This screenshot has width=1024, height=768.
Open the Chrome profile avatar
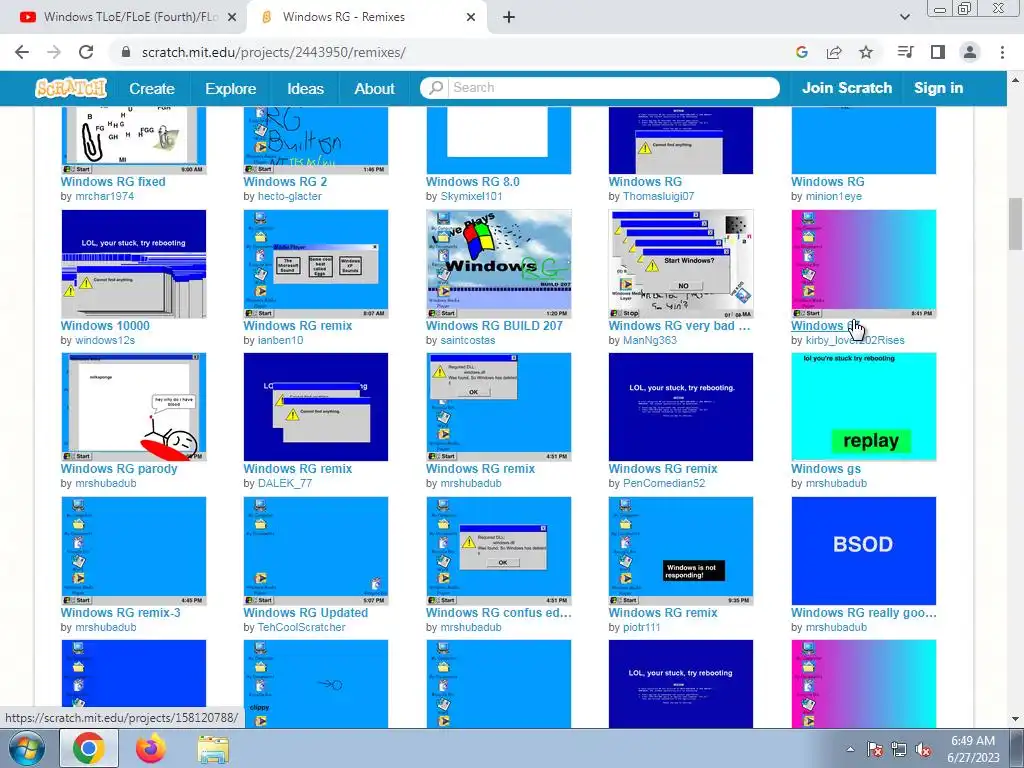[970, 52]
